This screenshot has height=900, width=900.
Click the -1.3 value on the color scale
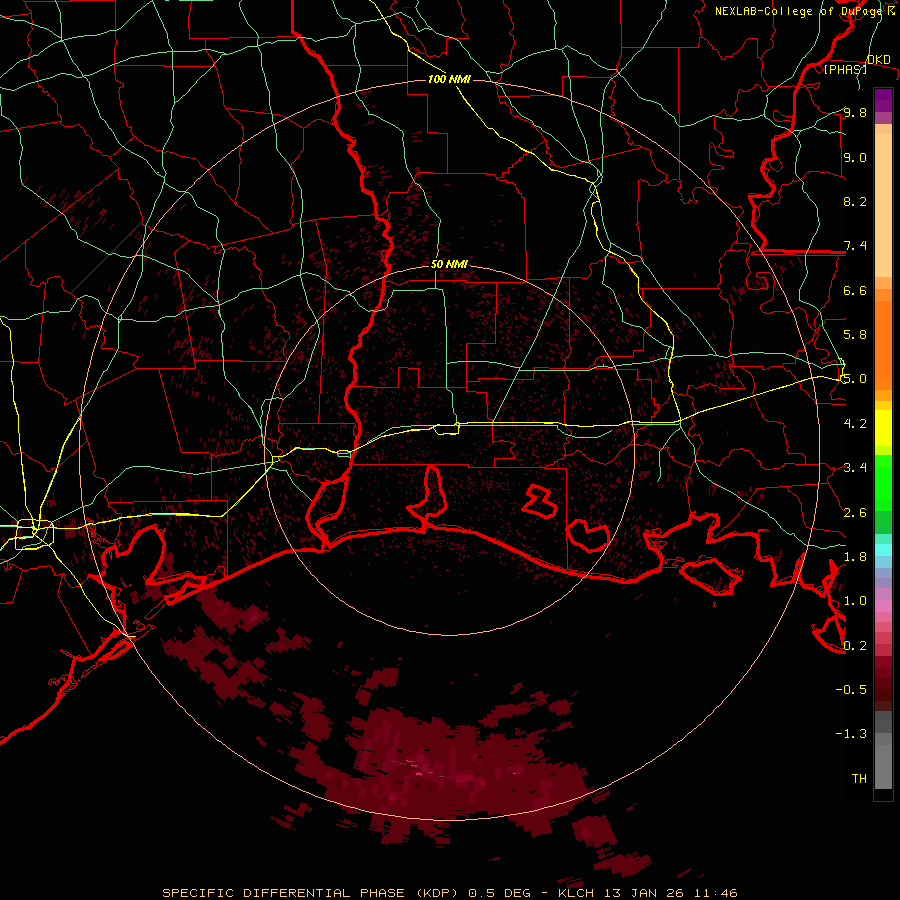pos(851,734)
